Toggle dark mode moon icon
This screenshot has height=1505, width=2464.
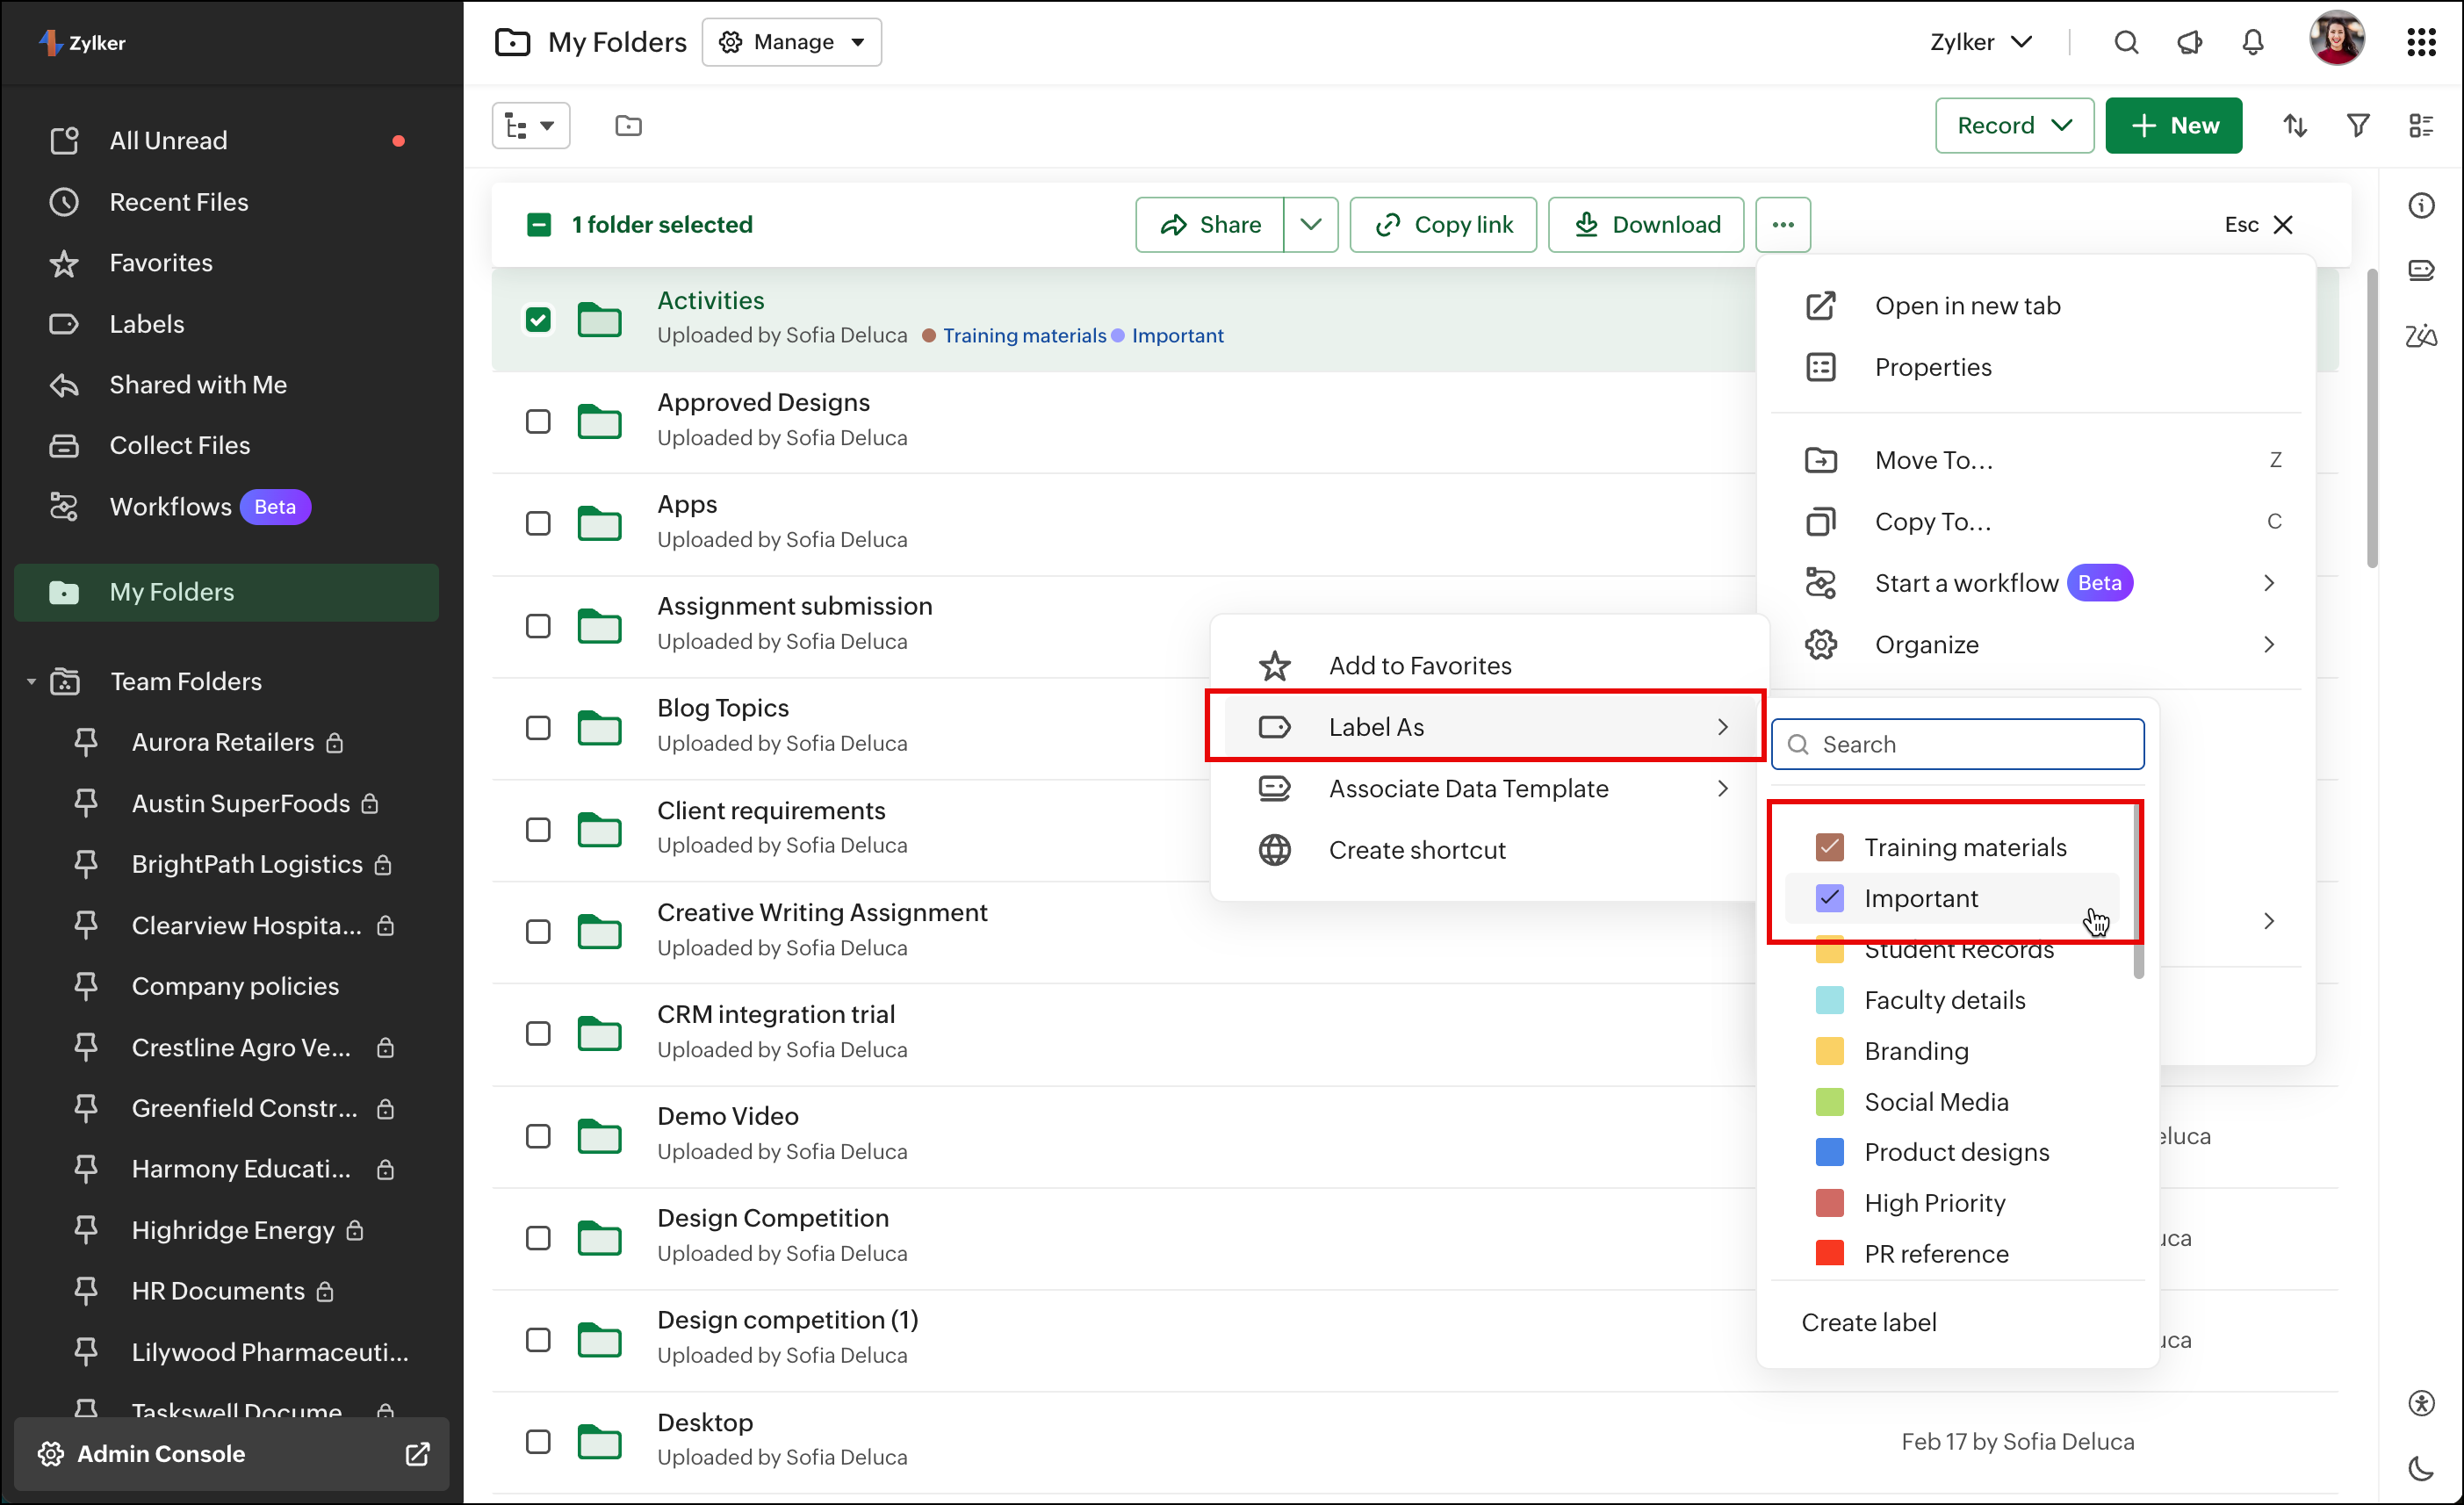[x=2421, y=1467]
